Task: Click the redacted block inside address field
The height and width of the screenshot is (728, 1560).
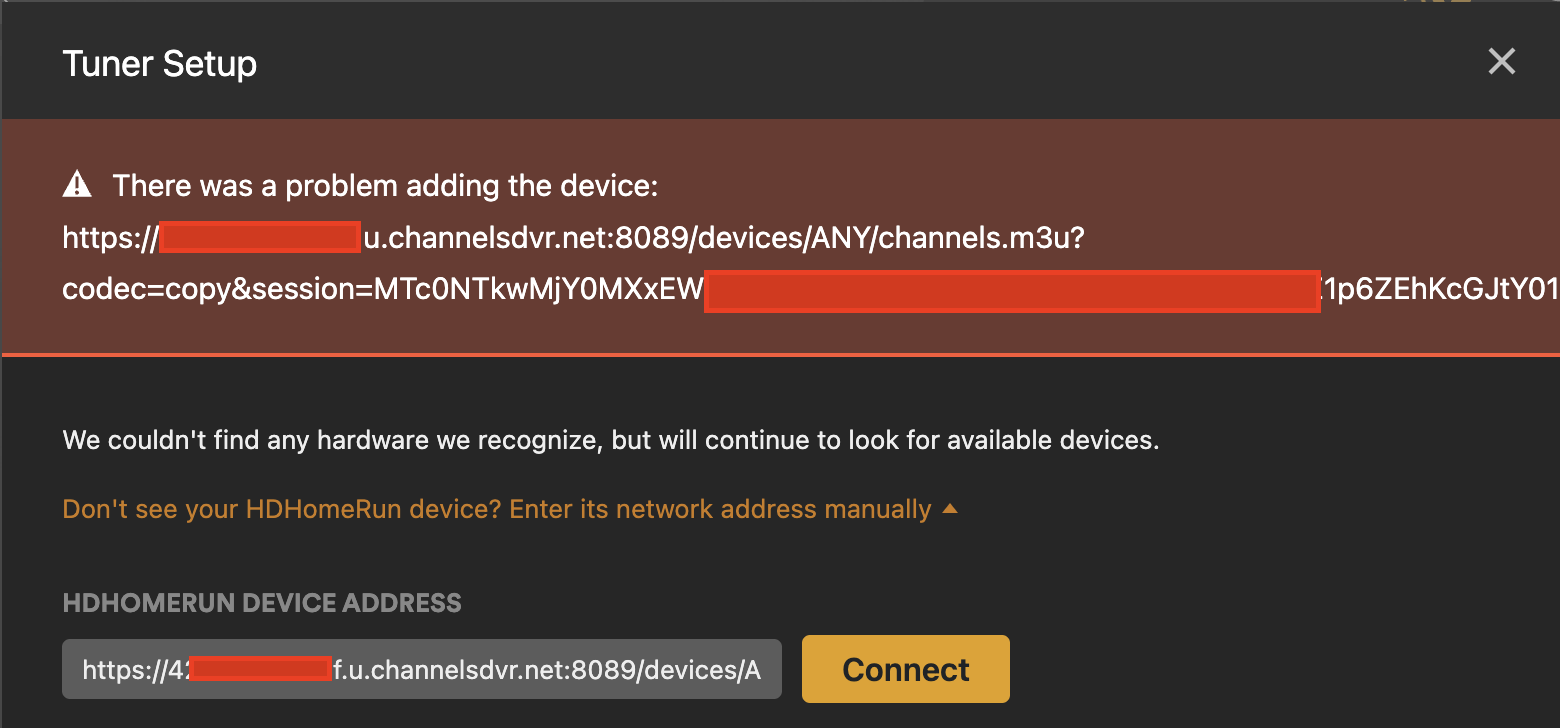Action: click(x=259, y=669)
